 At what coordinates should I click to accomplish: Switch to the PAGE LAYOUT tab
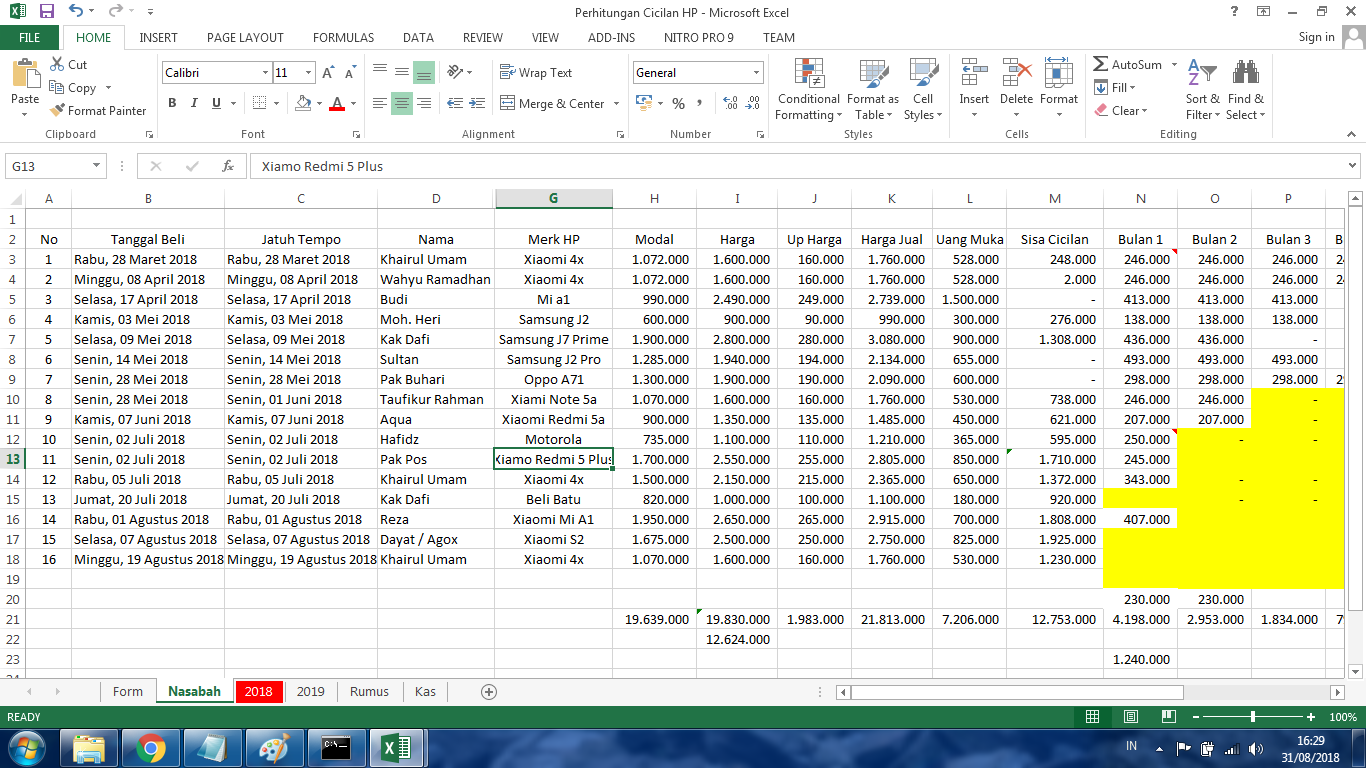[x=245, y=37]
